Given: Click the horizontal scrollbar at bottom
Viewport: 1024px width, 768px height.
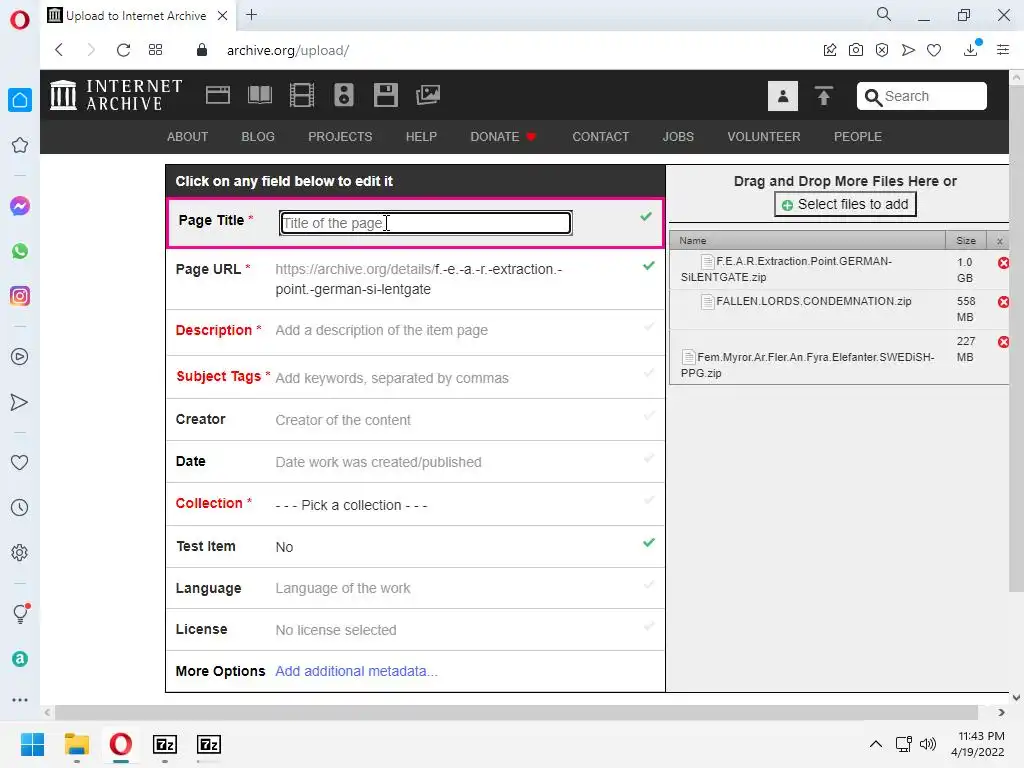Looking at the screenshot, I should [x=516, y=712].
